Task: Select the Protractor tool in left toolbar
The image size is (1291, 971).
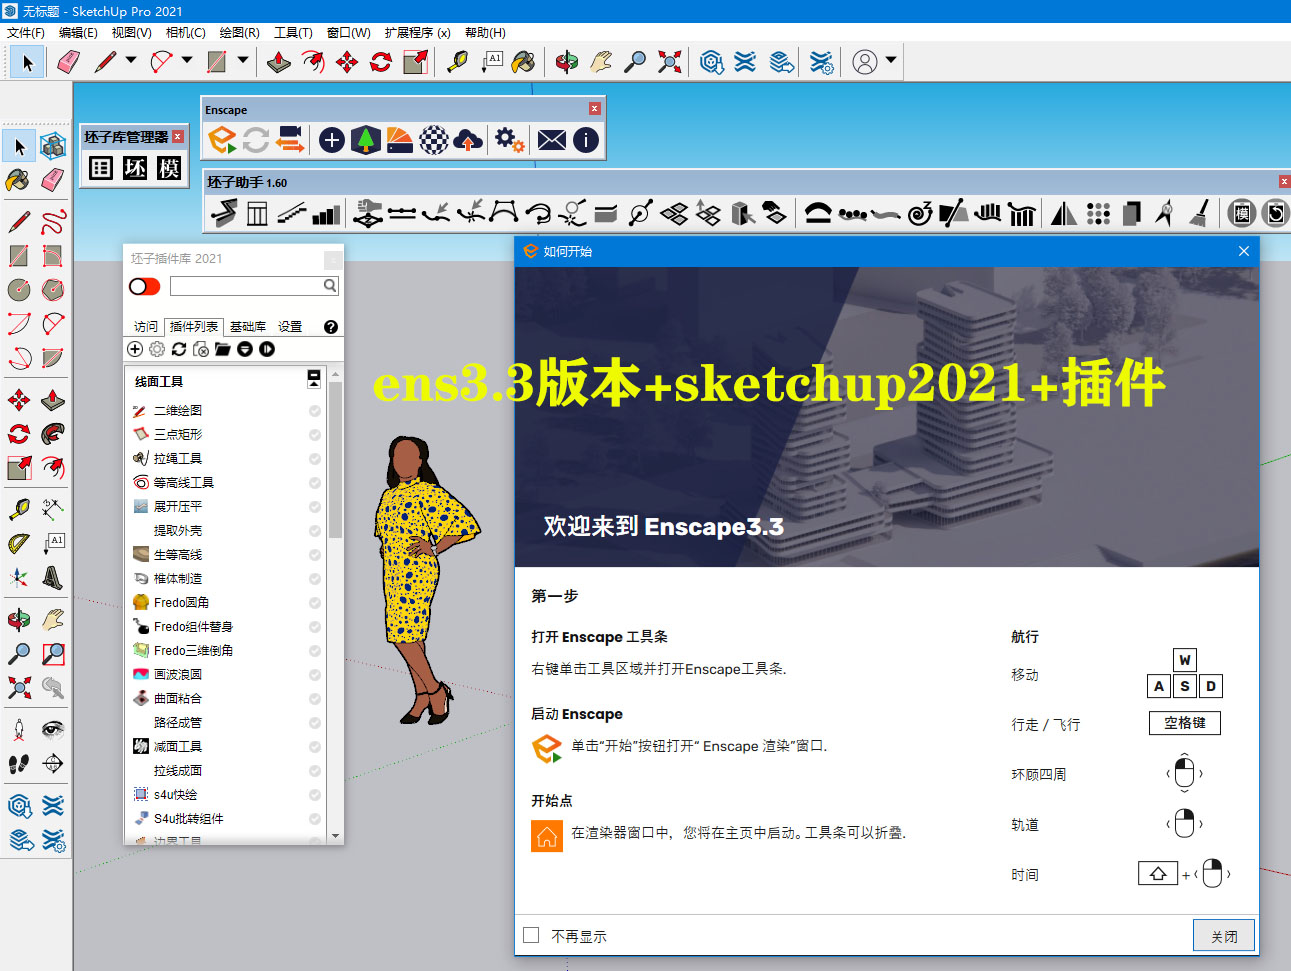Action: pyautogui.click(x=19, y=543)
